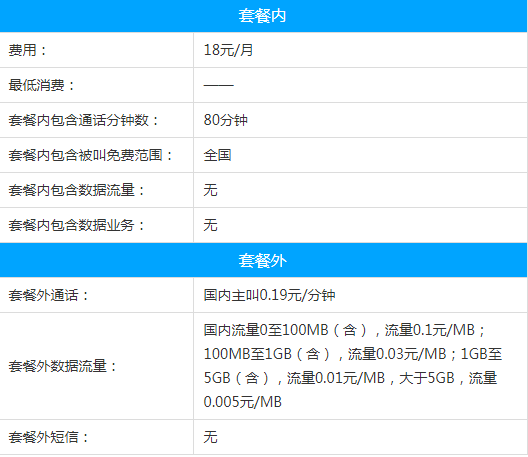The image size is (528, 457).
Task: Select the 套餐内包含数据流量： label
Action: click(x=76, y=190)
